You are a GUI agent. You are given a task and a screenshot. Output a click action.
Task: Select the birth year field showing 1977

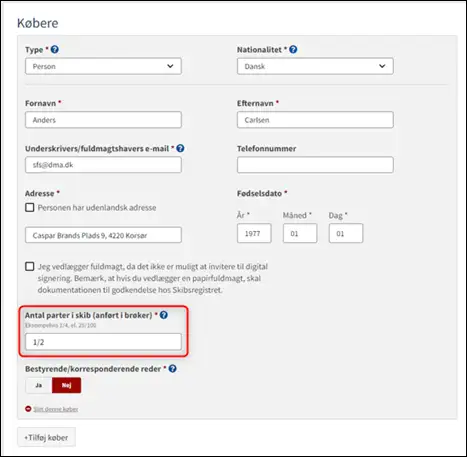pos(254,233)
